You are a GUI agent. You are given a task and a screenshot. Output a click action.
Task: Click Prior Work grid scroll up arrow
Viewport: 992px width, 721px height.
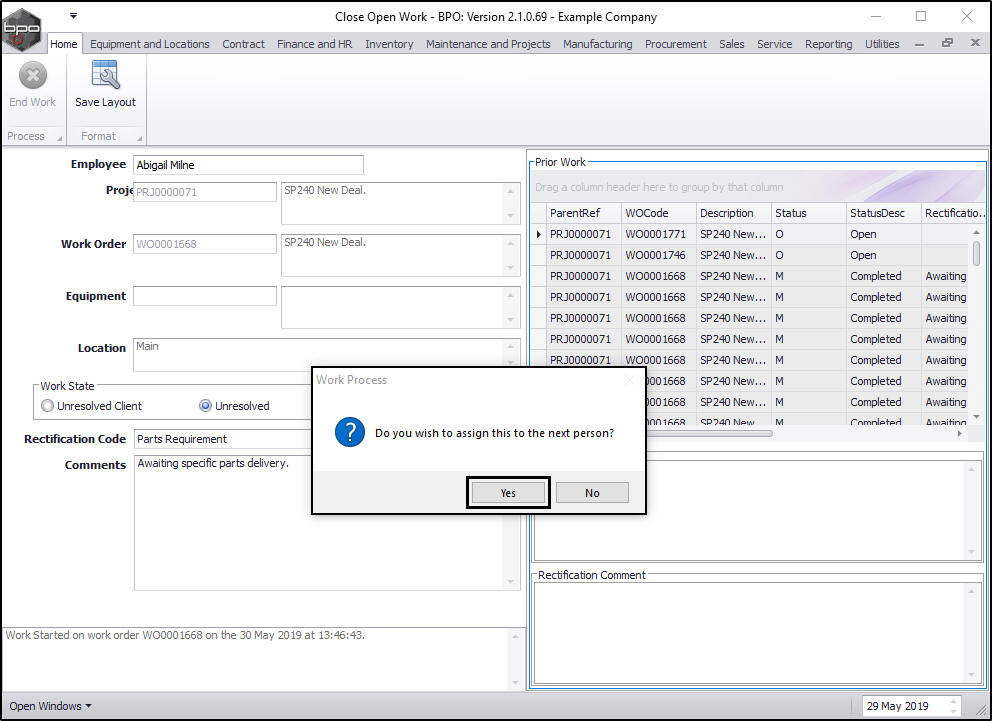click(976, 232)
